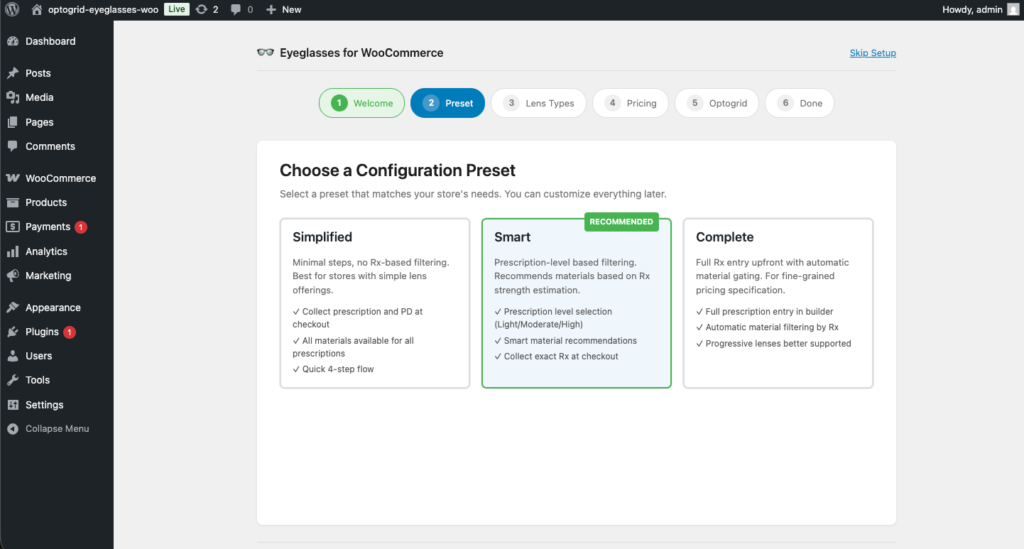Select the Smart recommended preset card
Screen dimensions: 1024x549
click(576, 303)
